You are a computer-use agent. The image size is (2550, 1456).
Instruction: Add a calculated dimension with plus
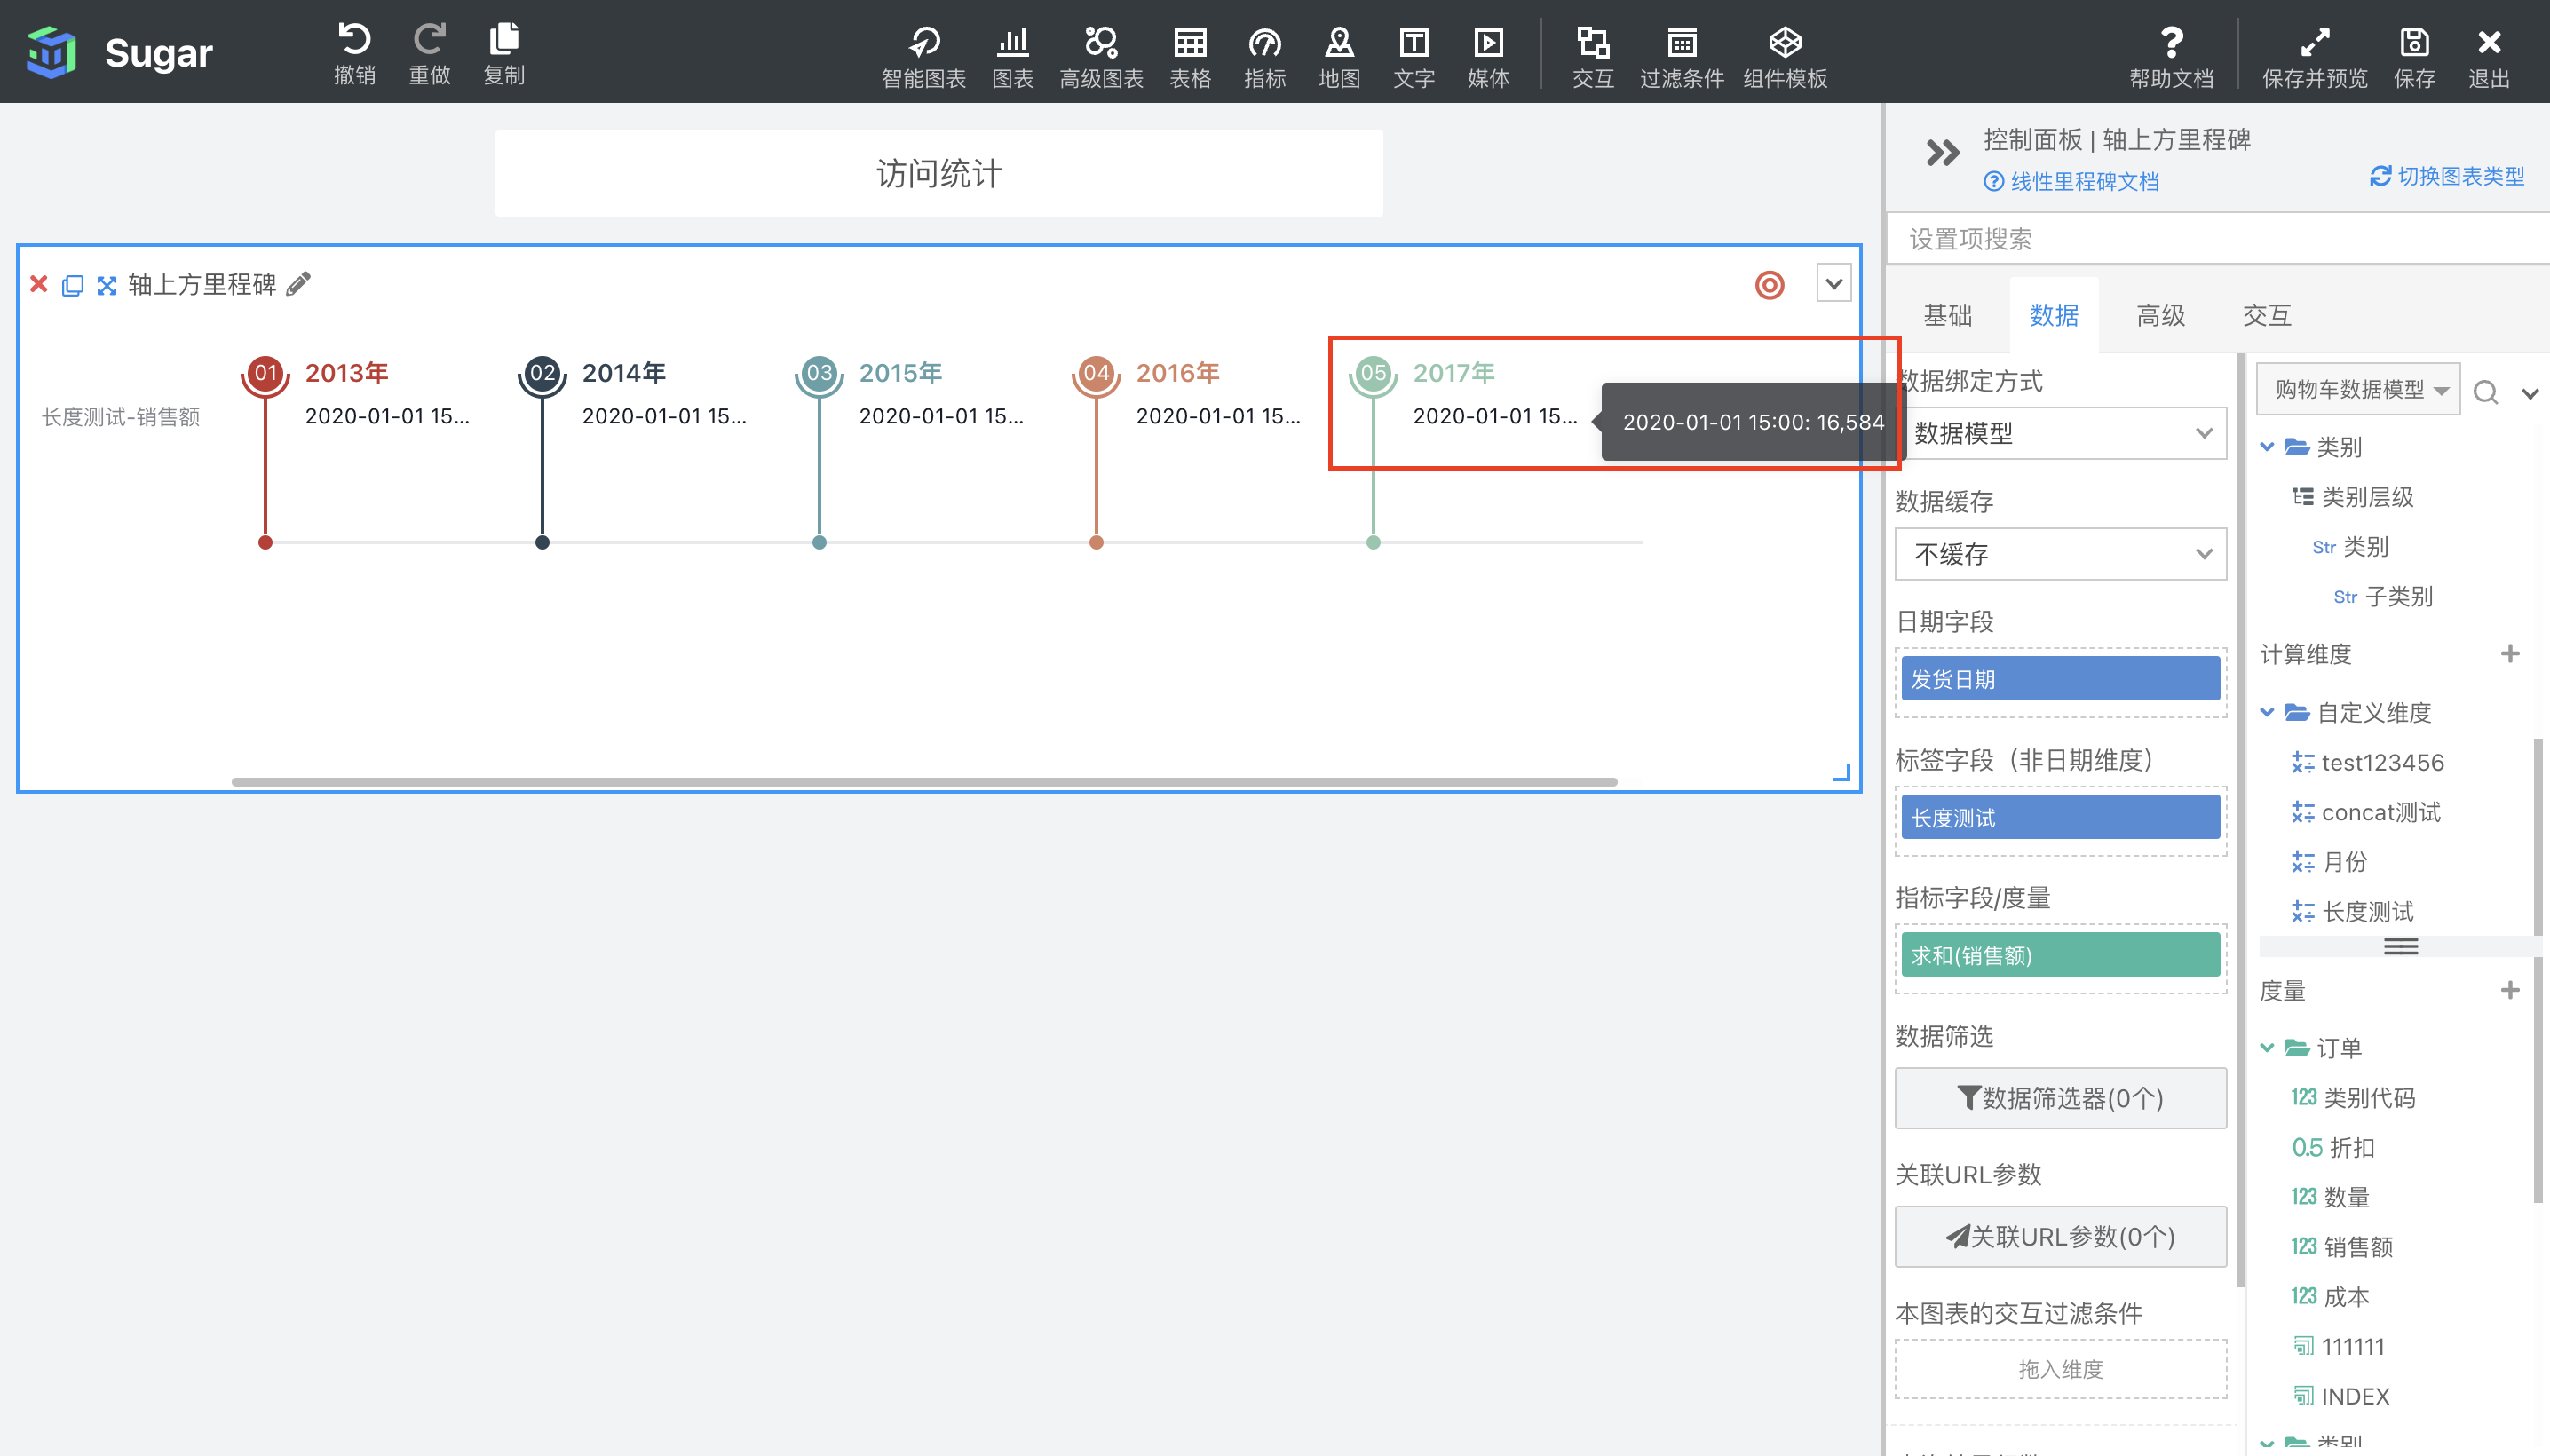pos(2509,654)
